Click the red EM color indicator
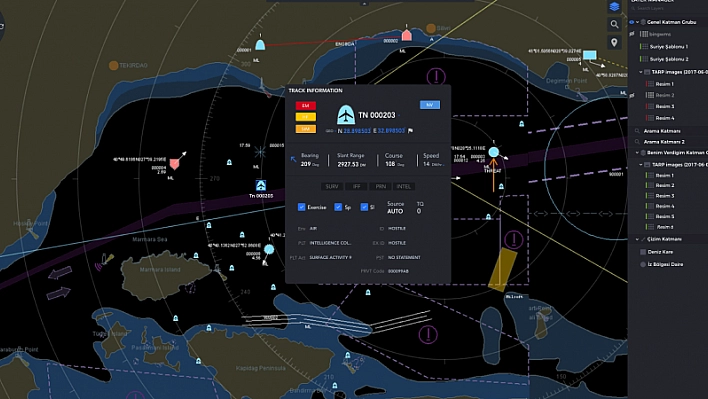Viewport: 708px width, 399px height. point(306,106)
